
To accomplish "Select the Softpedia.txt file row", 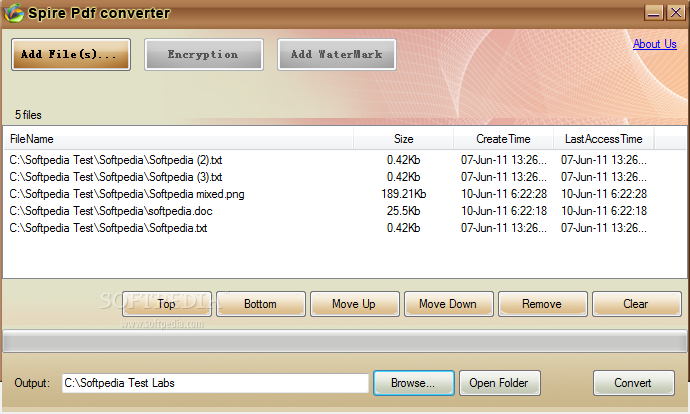I will click(344, 228).
